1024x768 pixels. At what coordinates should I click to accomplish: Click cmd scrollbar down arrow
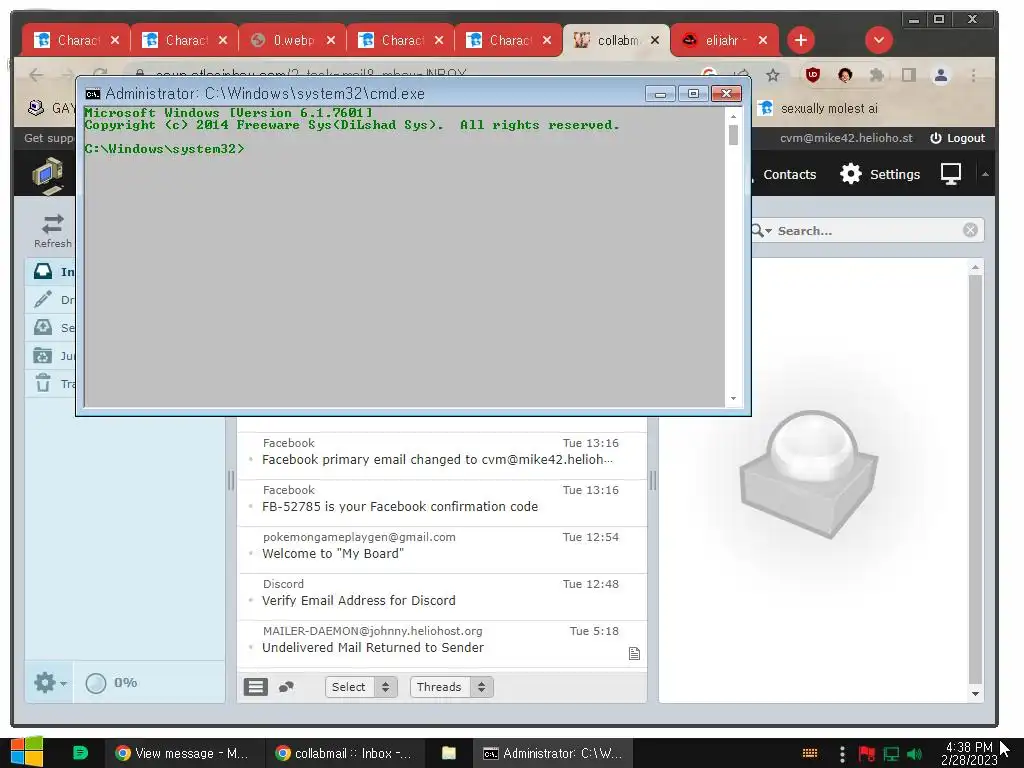pos(733,398)
